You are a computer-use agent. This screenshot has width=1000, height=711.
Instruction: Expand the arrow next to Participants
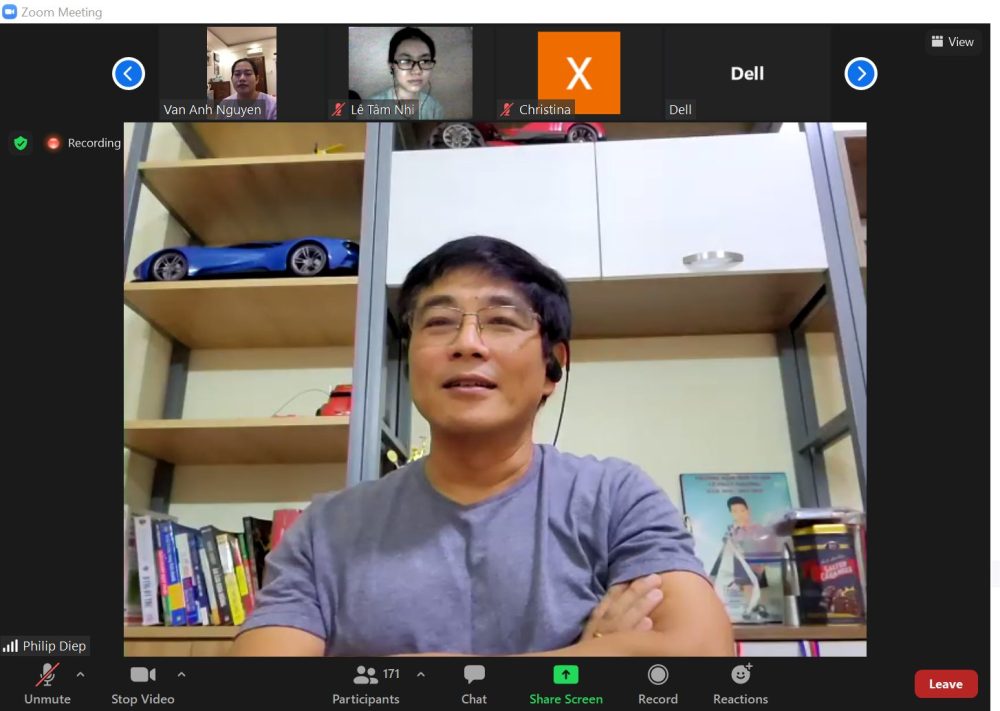point(421,674)
